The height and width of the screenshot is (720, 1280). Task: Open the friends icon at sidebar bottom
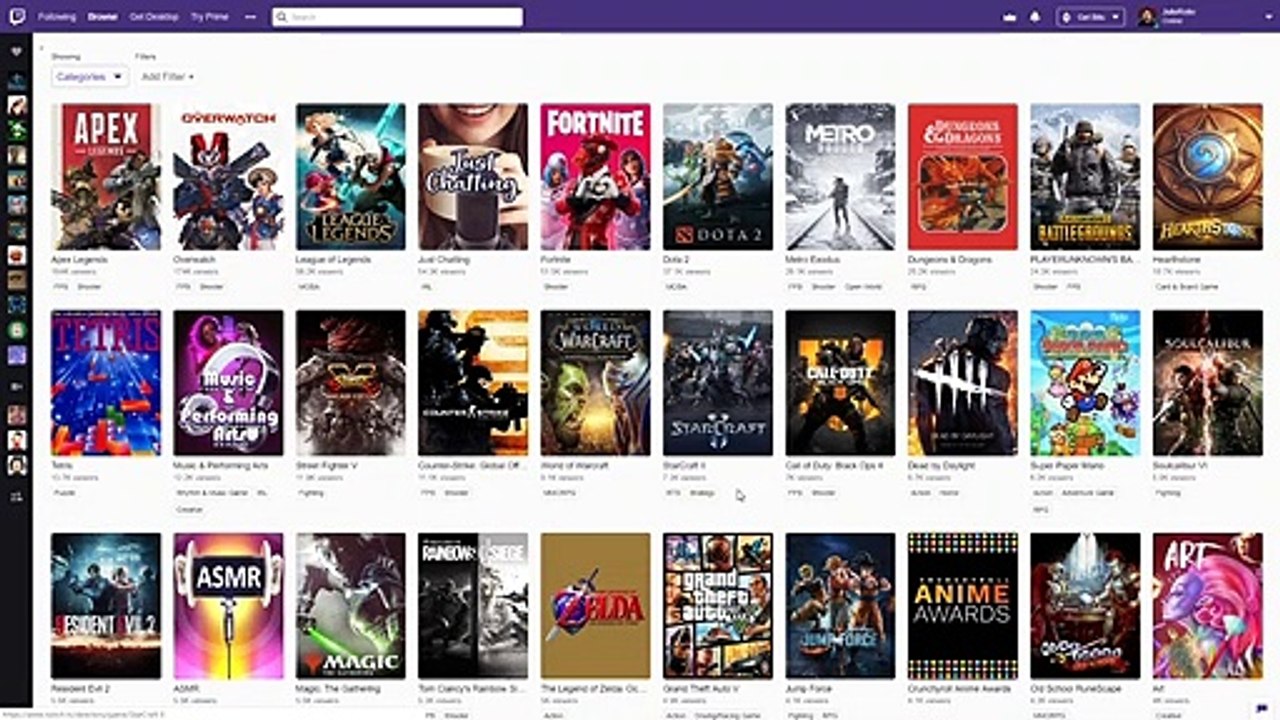(x=17, y=496)
